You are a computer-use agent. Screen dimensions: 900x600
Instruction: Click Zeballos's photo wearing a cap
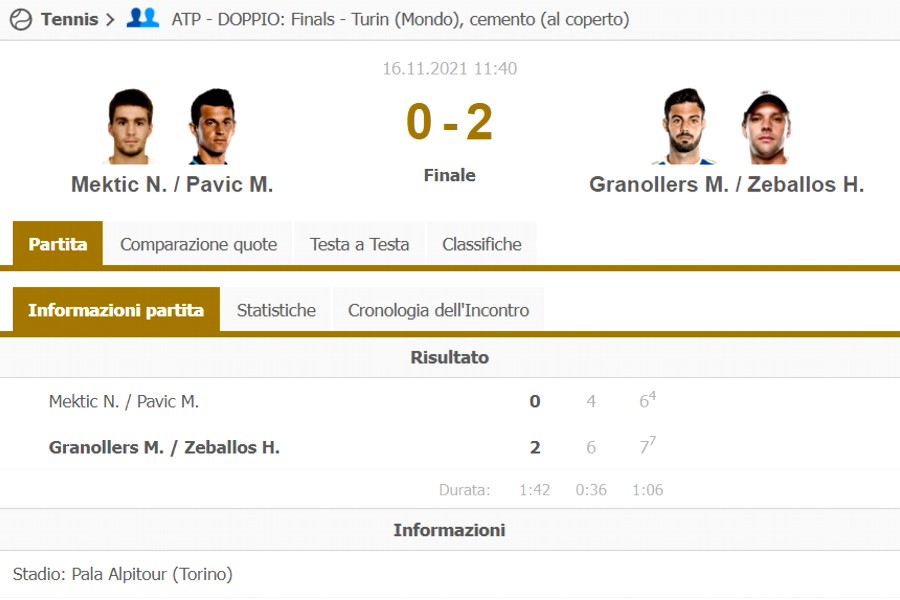pyautogui.click(x=766, y=126)
